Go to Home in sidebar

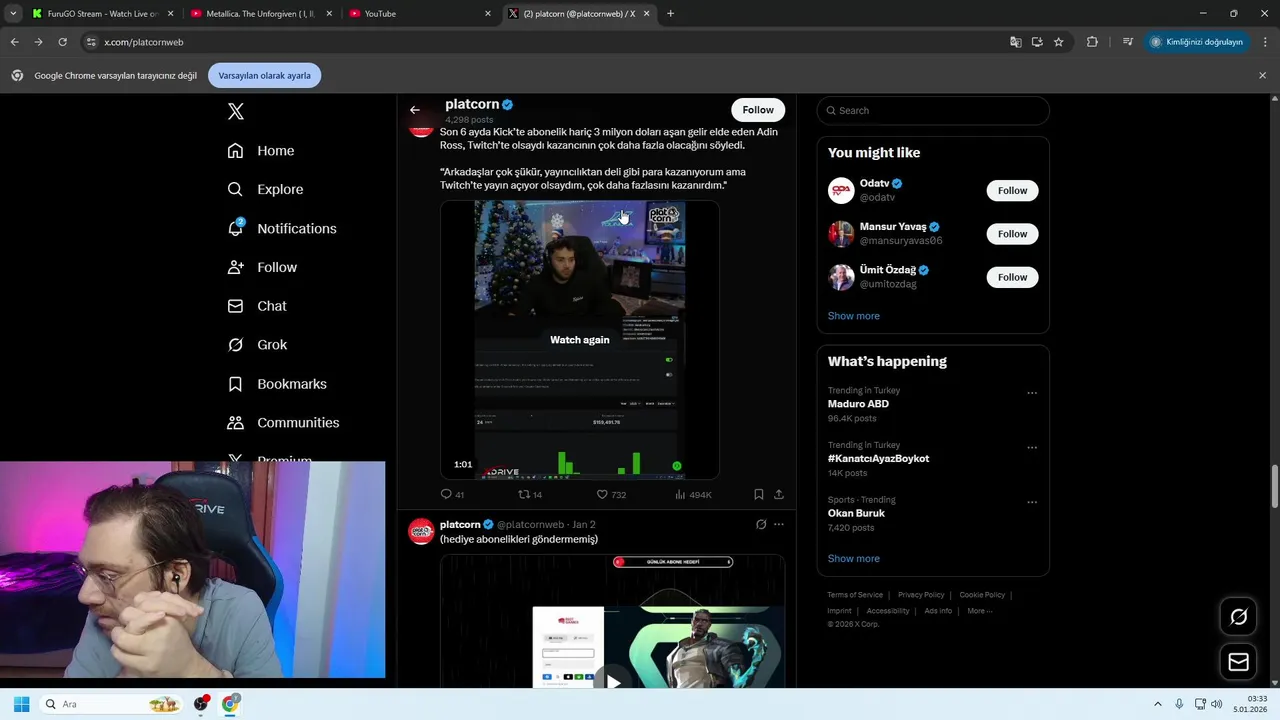[x=261, y=151]
